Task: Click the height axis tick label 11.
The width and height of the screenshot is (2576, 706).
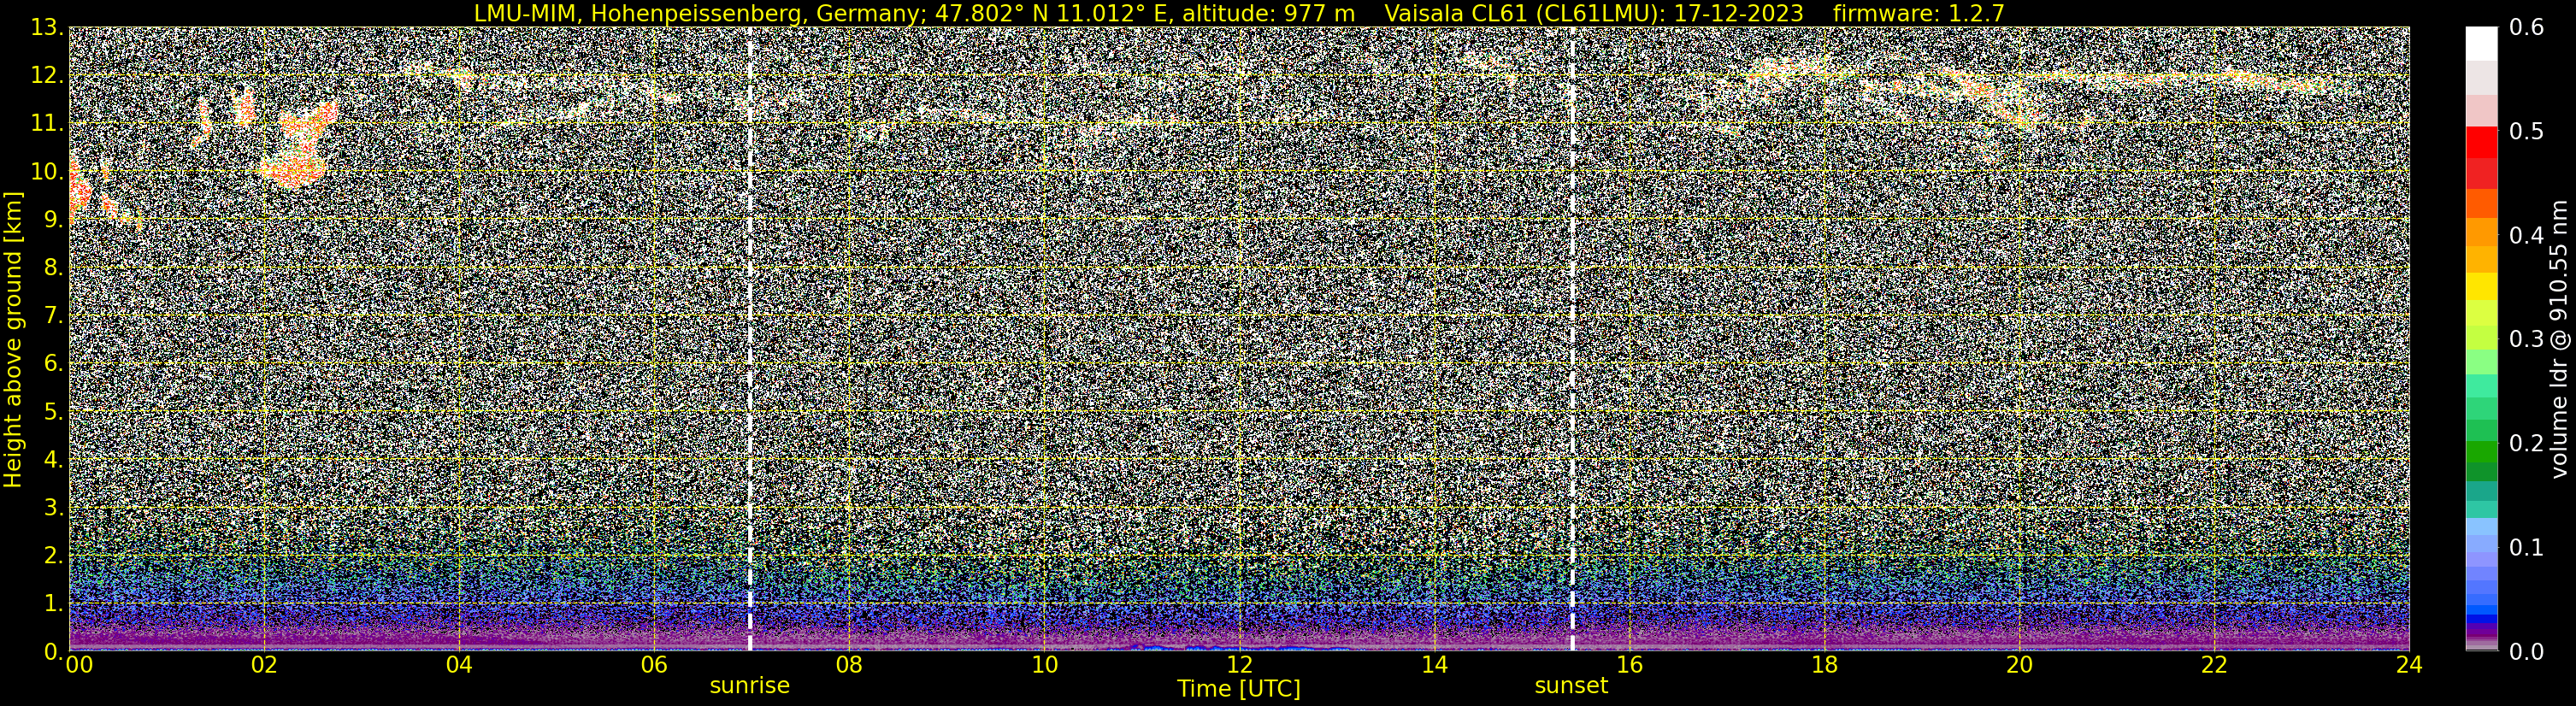Action: (47, 123)
